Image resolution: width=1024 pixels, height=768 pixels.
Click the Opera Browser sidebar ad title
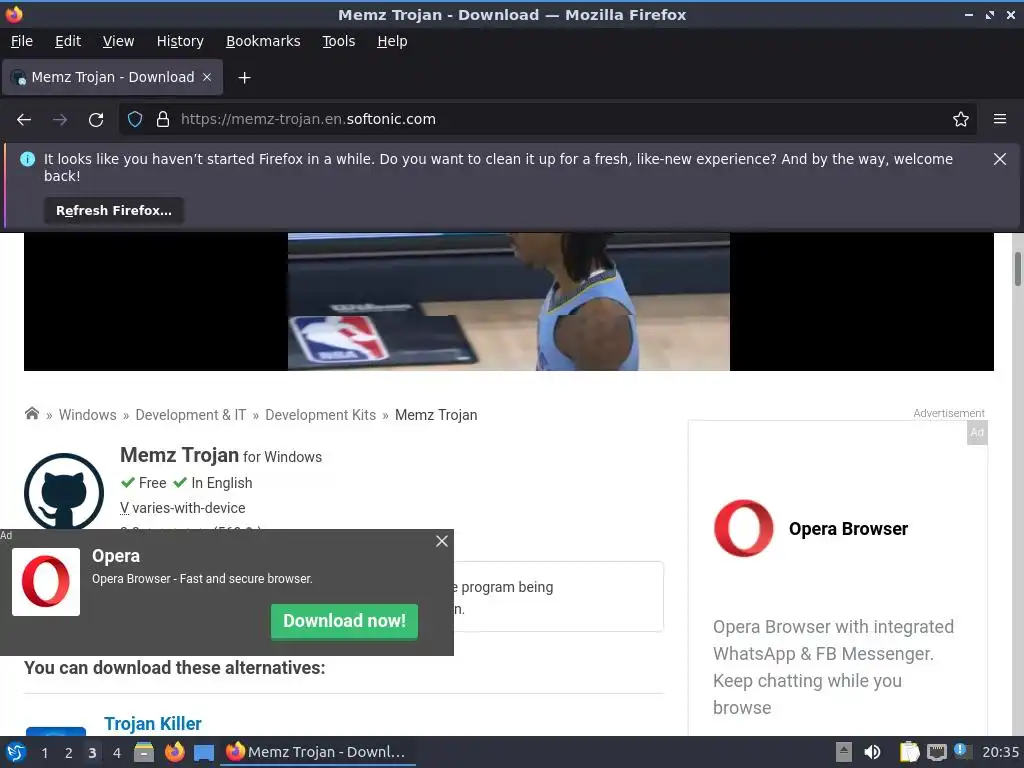[x=848, y=529]
